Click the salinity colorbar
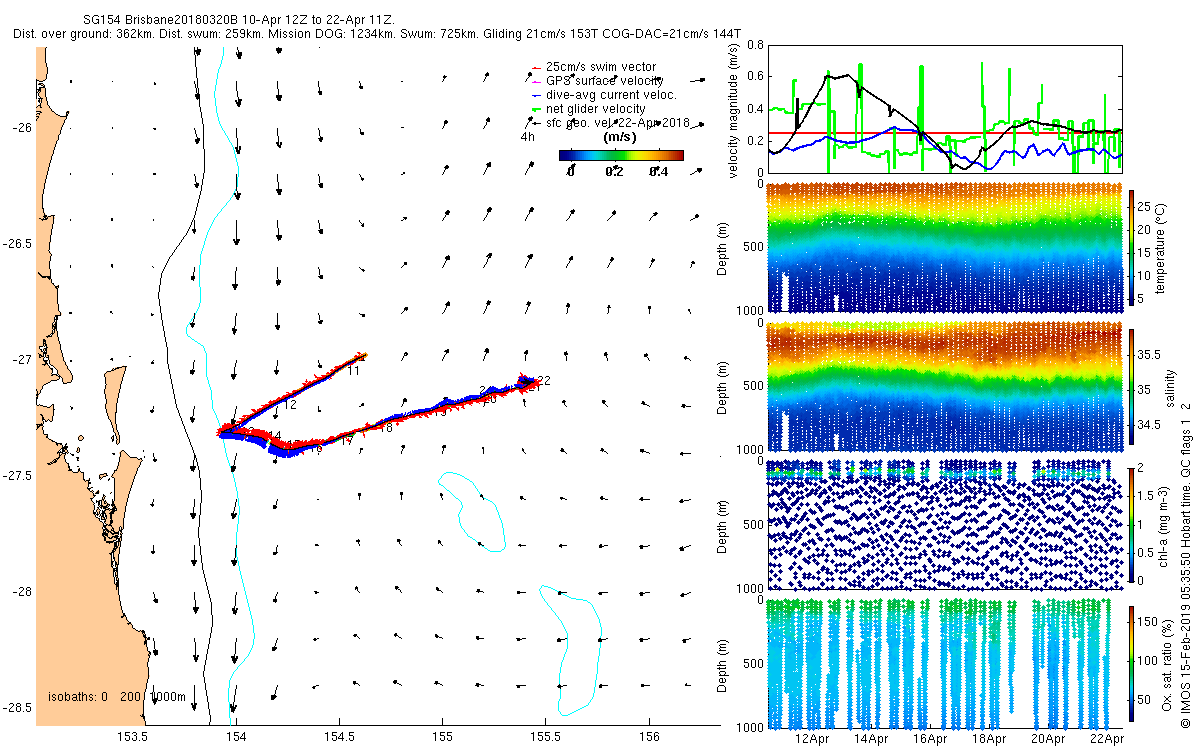Viewport: 1200px width, 750px height. [1132, 386]
